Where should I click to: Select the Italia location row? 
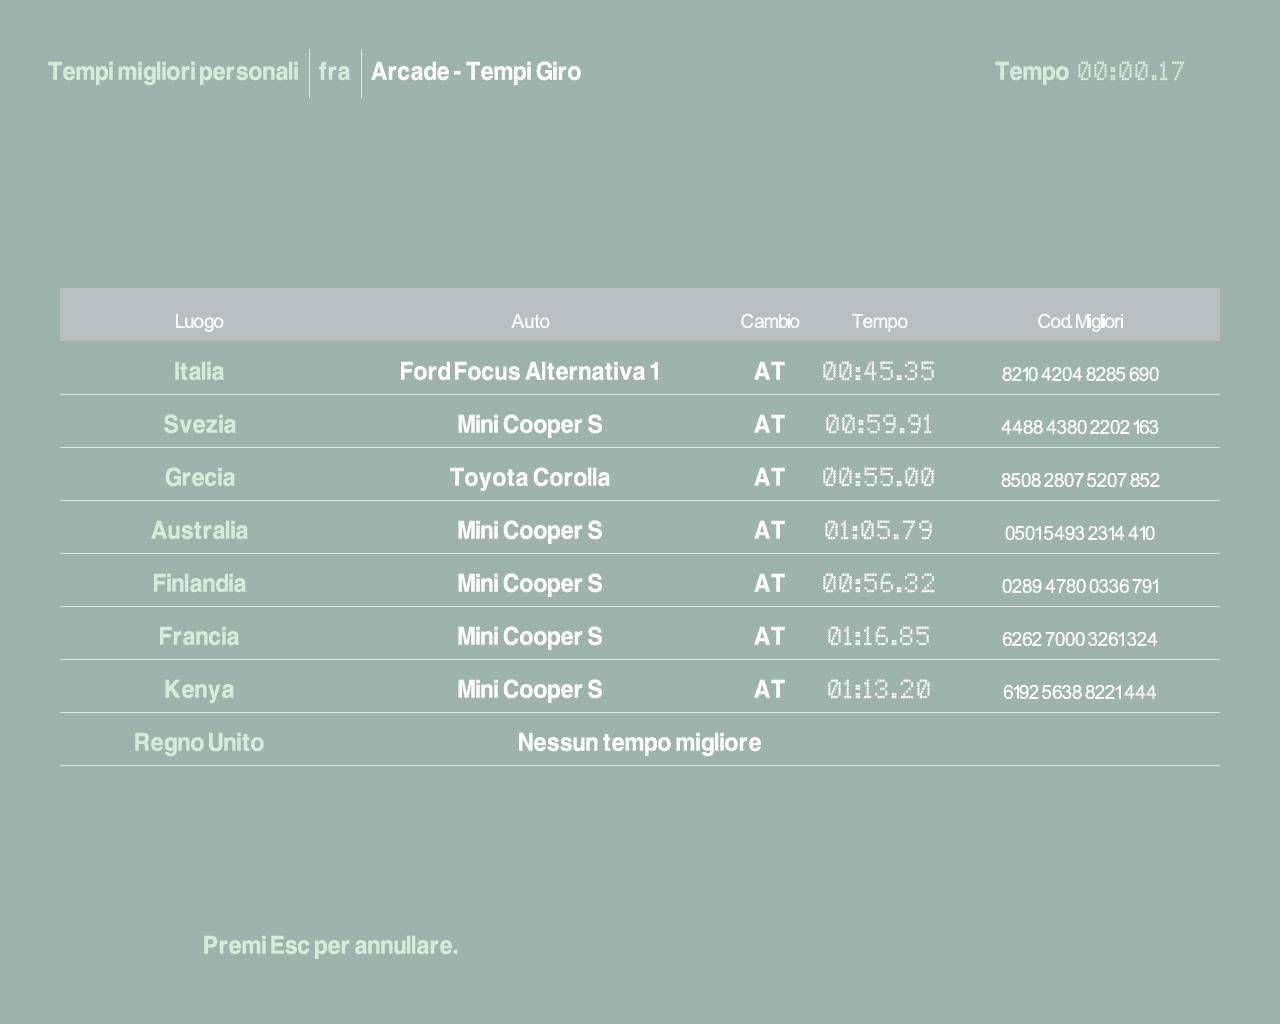[199, 372]
